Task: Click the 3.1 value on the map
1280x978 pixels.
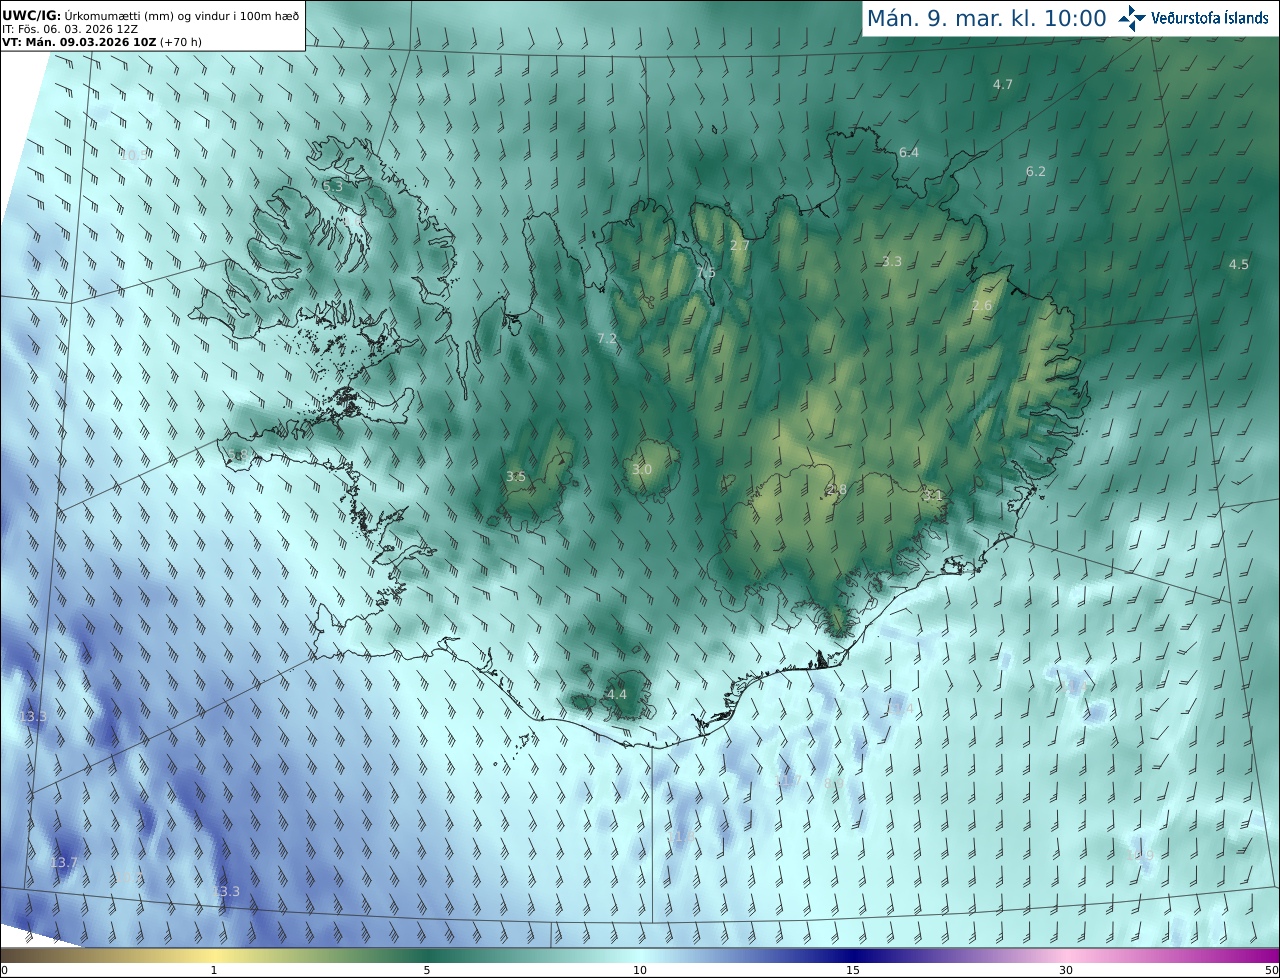Action: 933,495
